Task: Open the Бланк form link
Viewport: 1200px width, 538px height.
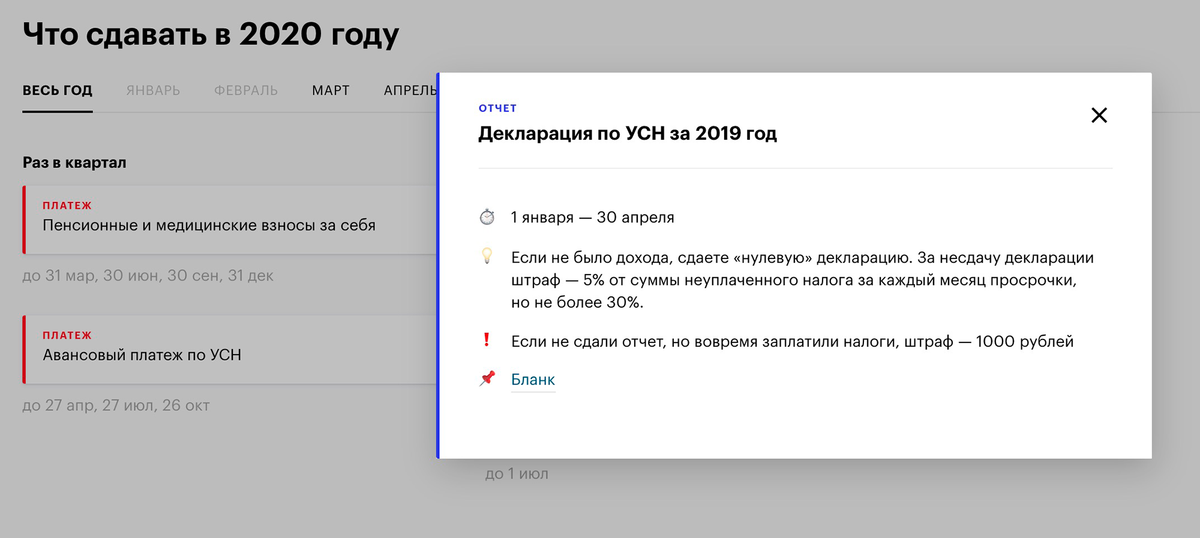Action: pyautogui.click(x=533, y=380)
